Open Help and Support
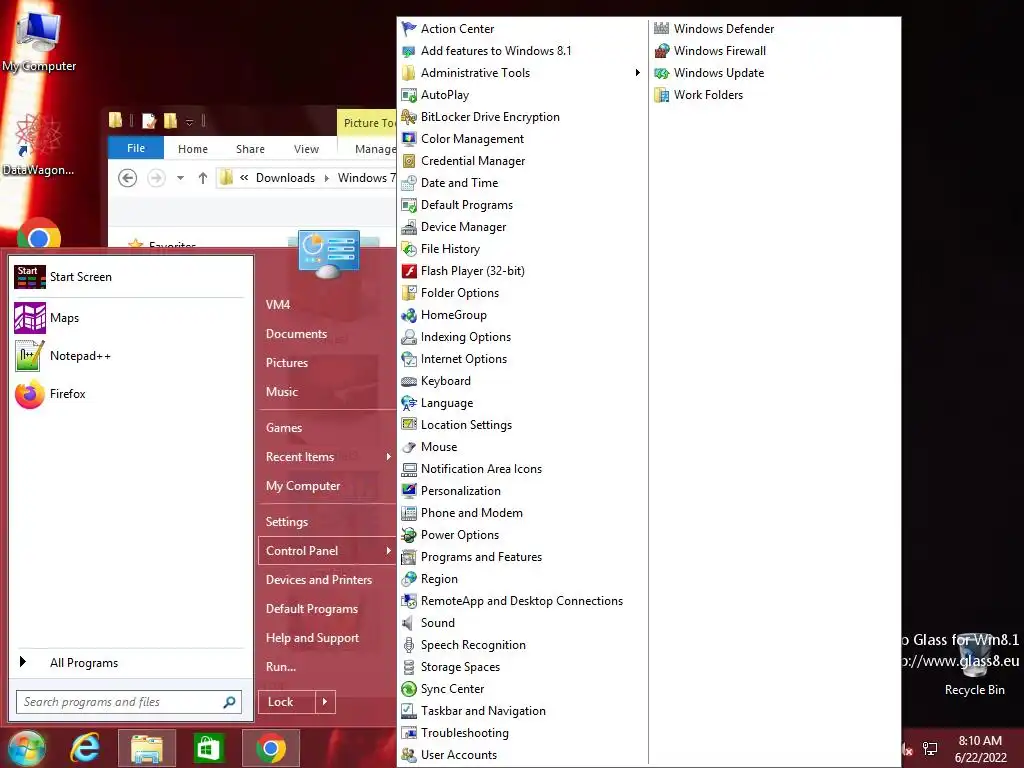1024x768 pixels. point(312,638)
